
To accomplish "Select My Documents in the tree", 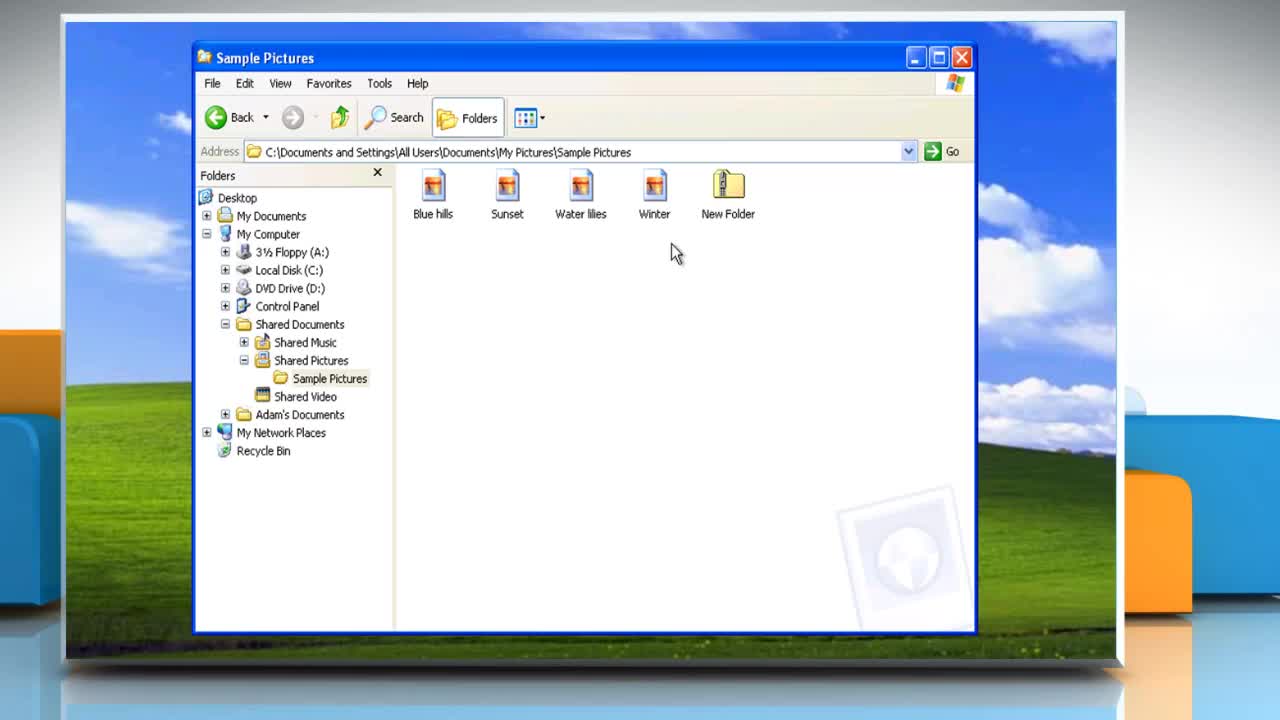I will pos(271,216).
